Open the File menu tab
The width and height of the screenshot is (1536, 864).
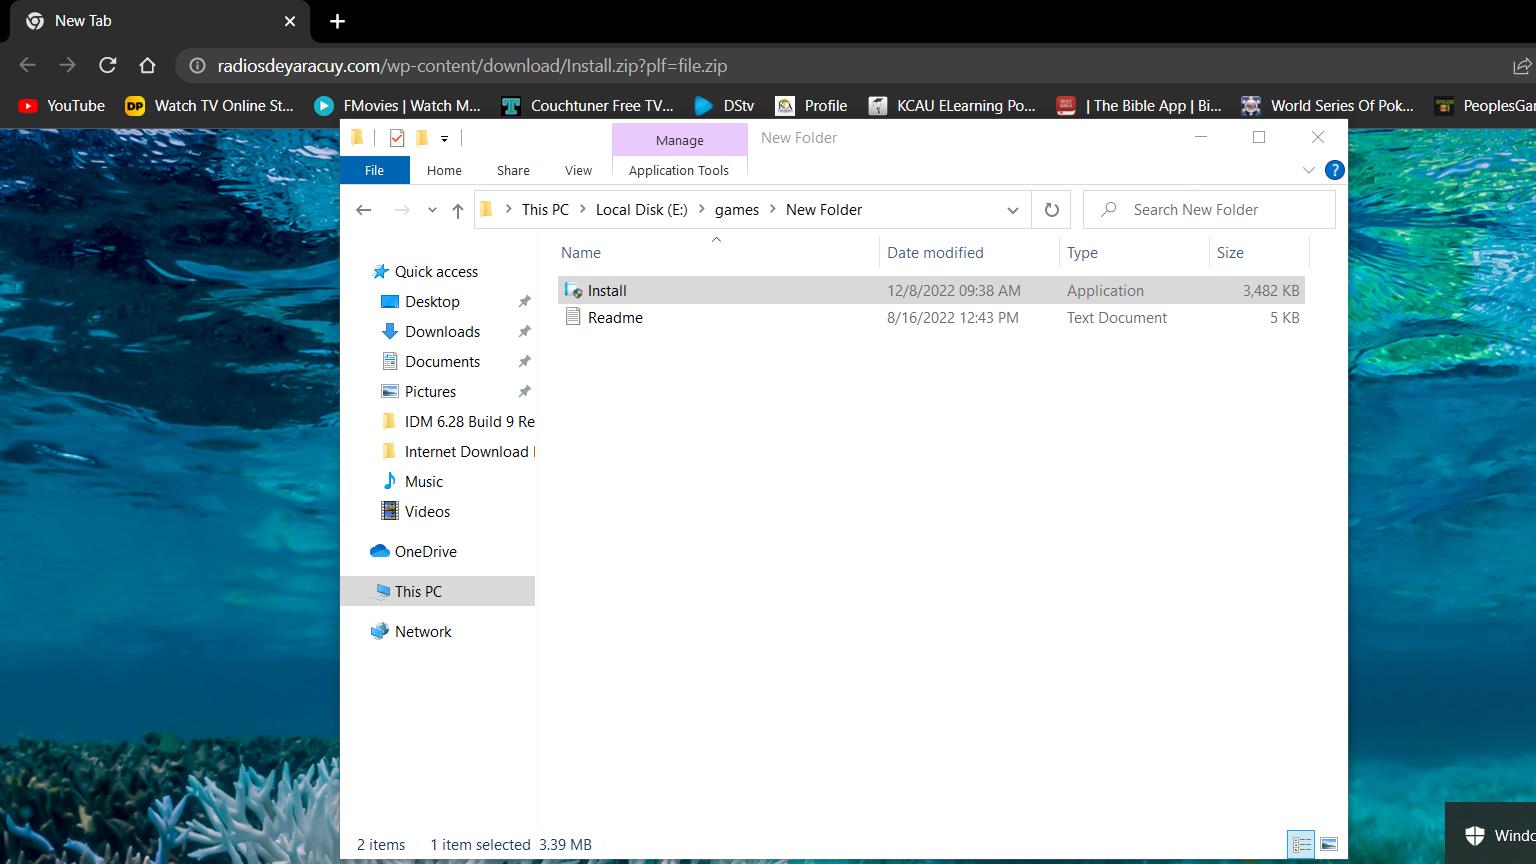[x=374, y=170]
